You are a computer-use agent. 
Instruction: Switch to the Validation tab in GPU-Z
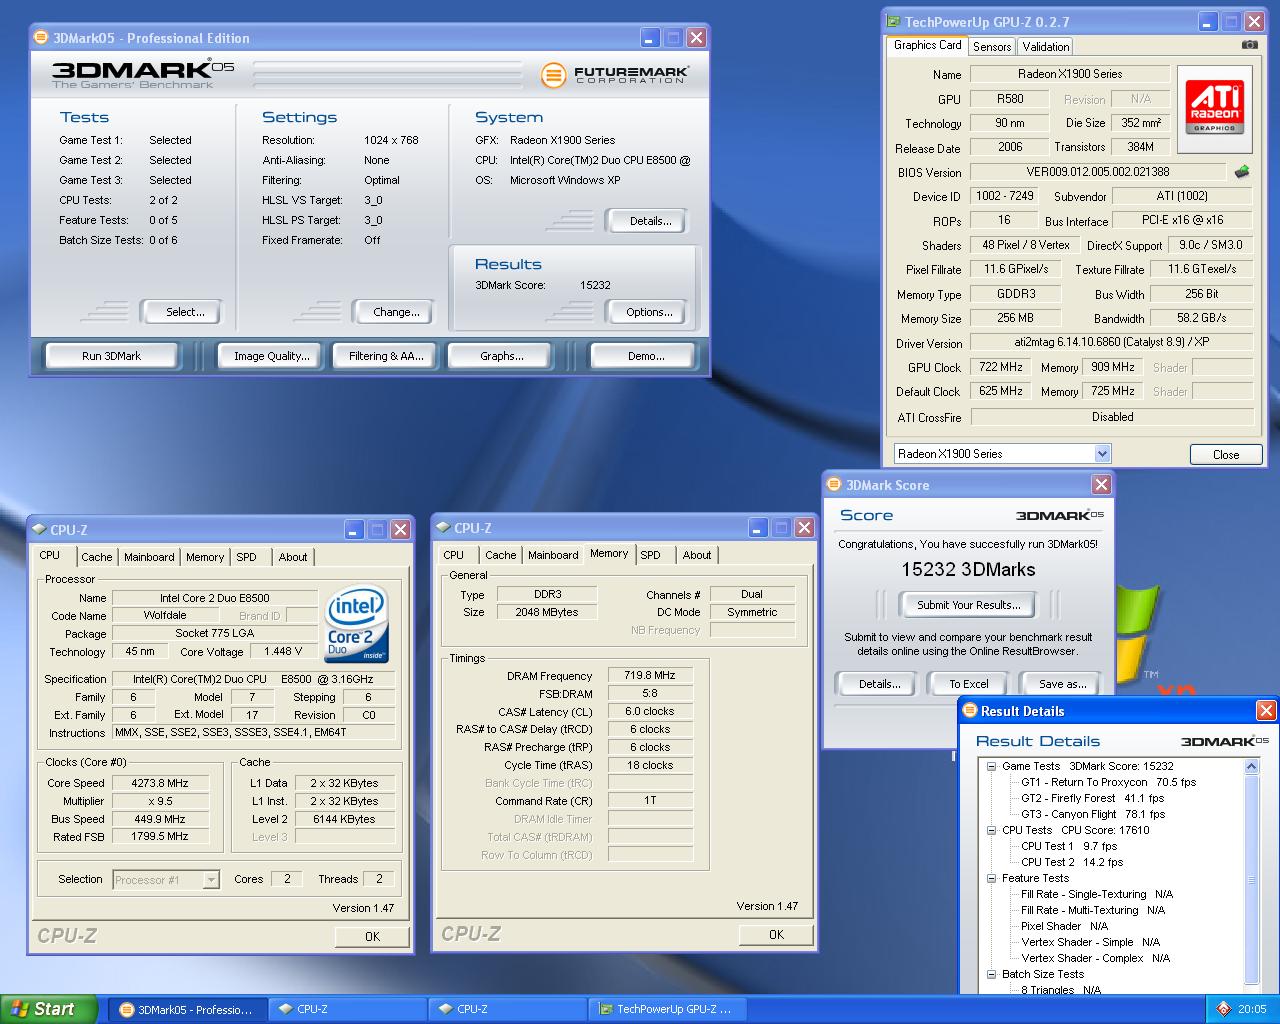click(x=1046, y=47)
